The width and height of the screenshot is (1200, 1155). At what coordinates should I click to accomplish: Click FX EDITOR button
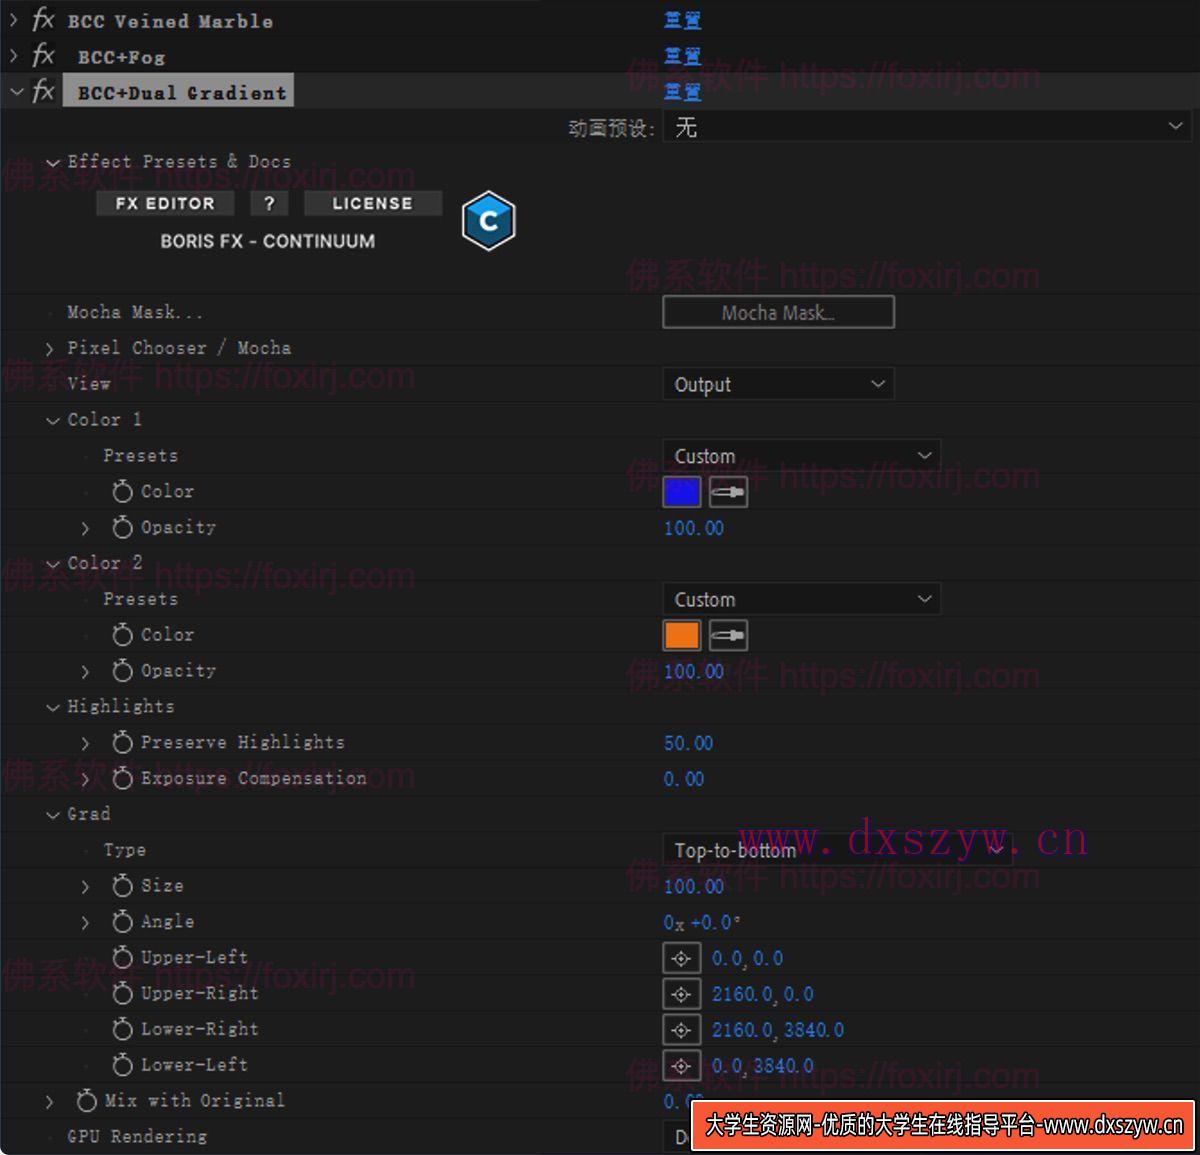coord(165,203)
